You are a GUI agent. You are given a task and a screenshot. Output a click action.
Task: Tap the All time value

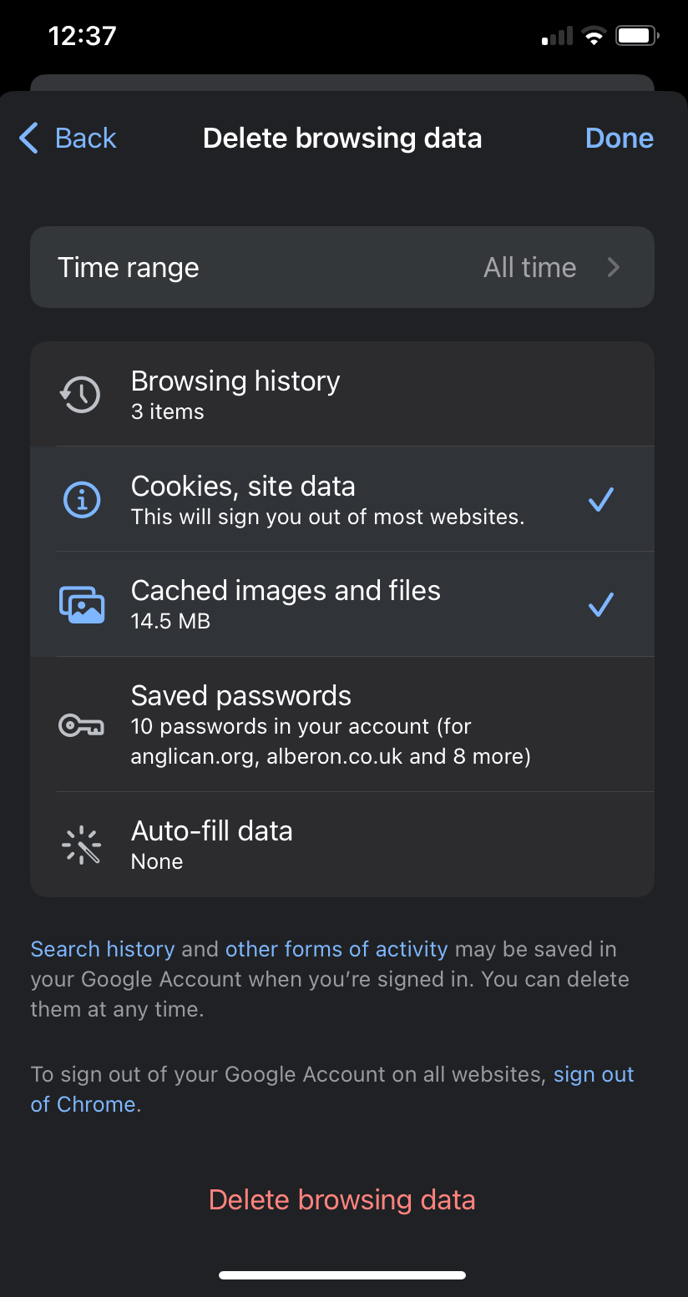(530, 267)
